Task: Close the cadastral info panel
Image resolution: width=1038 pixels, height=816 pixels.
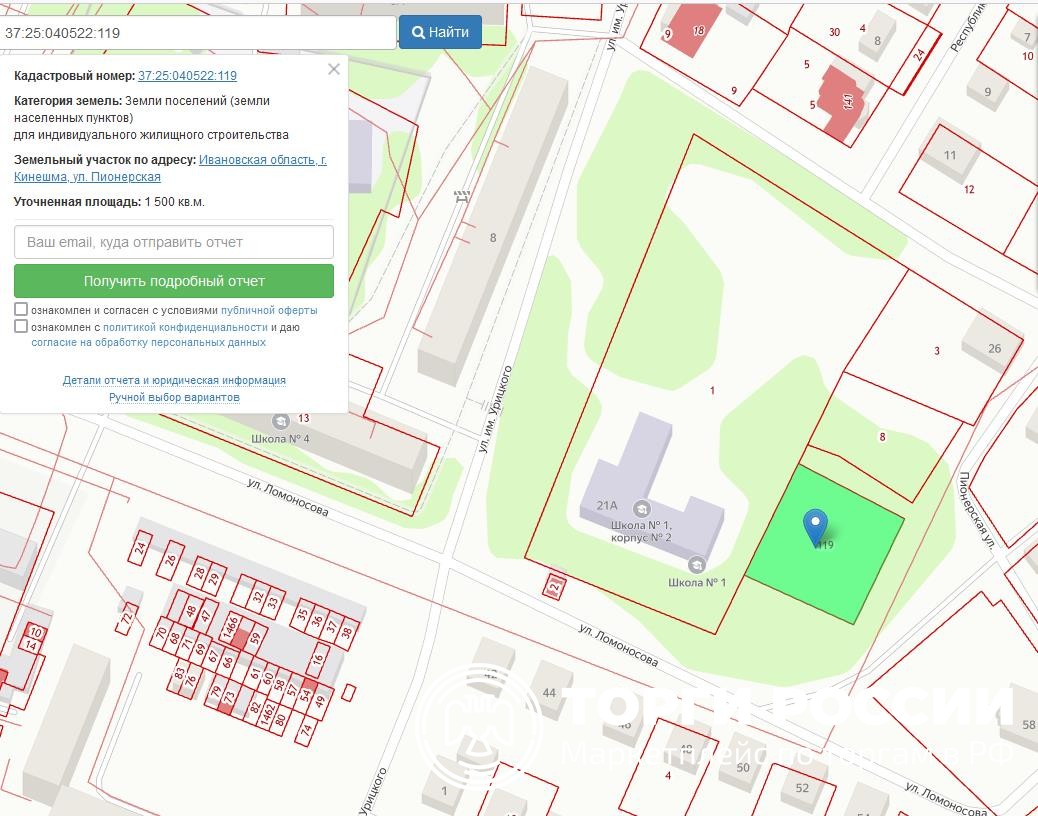Action: pyautogui.click(x=334, y=69)
